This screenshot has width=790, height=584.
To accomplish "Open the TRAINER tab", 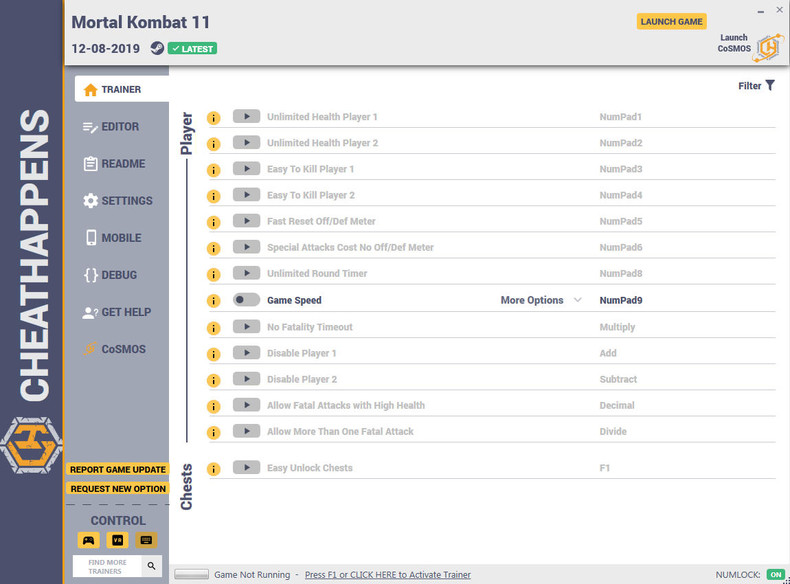I will [x=121, y=89].
